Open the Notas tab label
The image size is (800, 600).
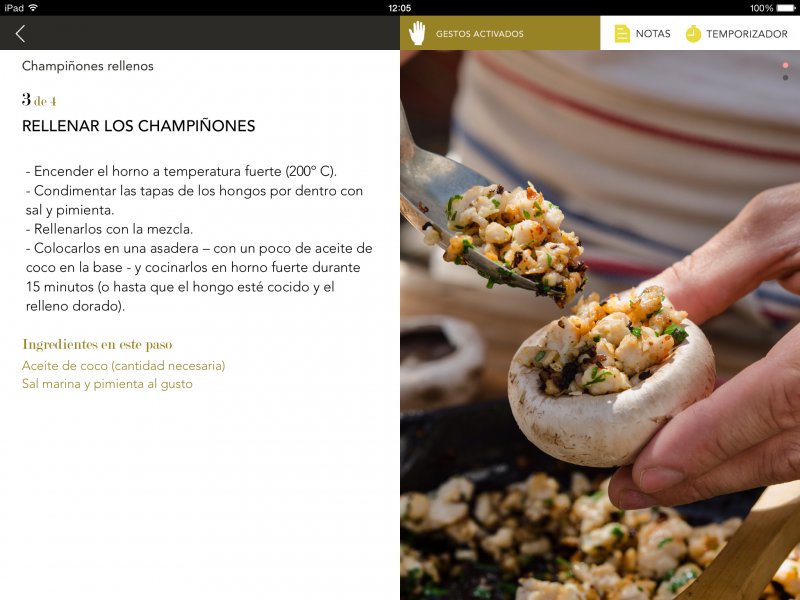[x=653, y=34]
